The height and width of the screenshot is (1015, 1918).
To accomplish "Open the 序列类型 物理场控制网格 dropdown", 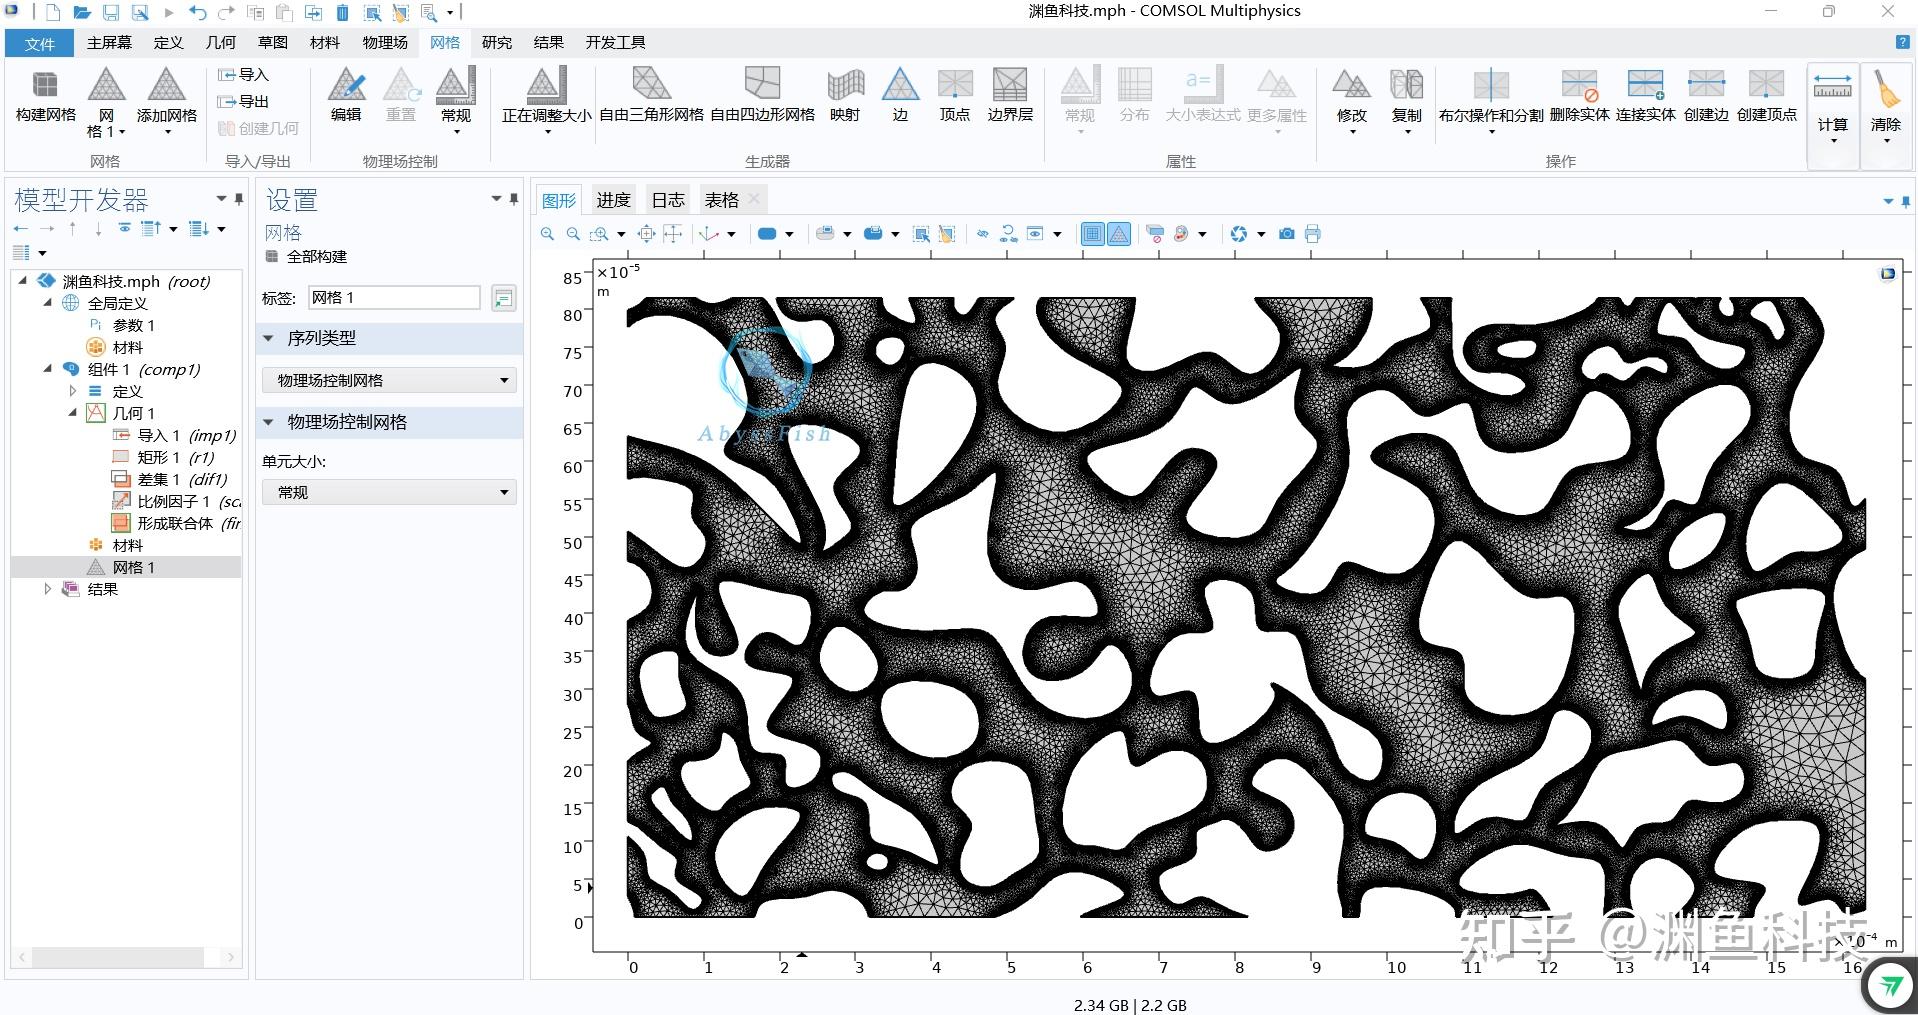I will 389,380.
